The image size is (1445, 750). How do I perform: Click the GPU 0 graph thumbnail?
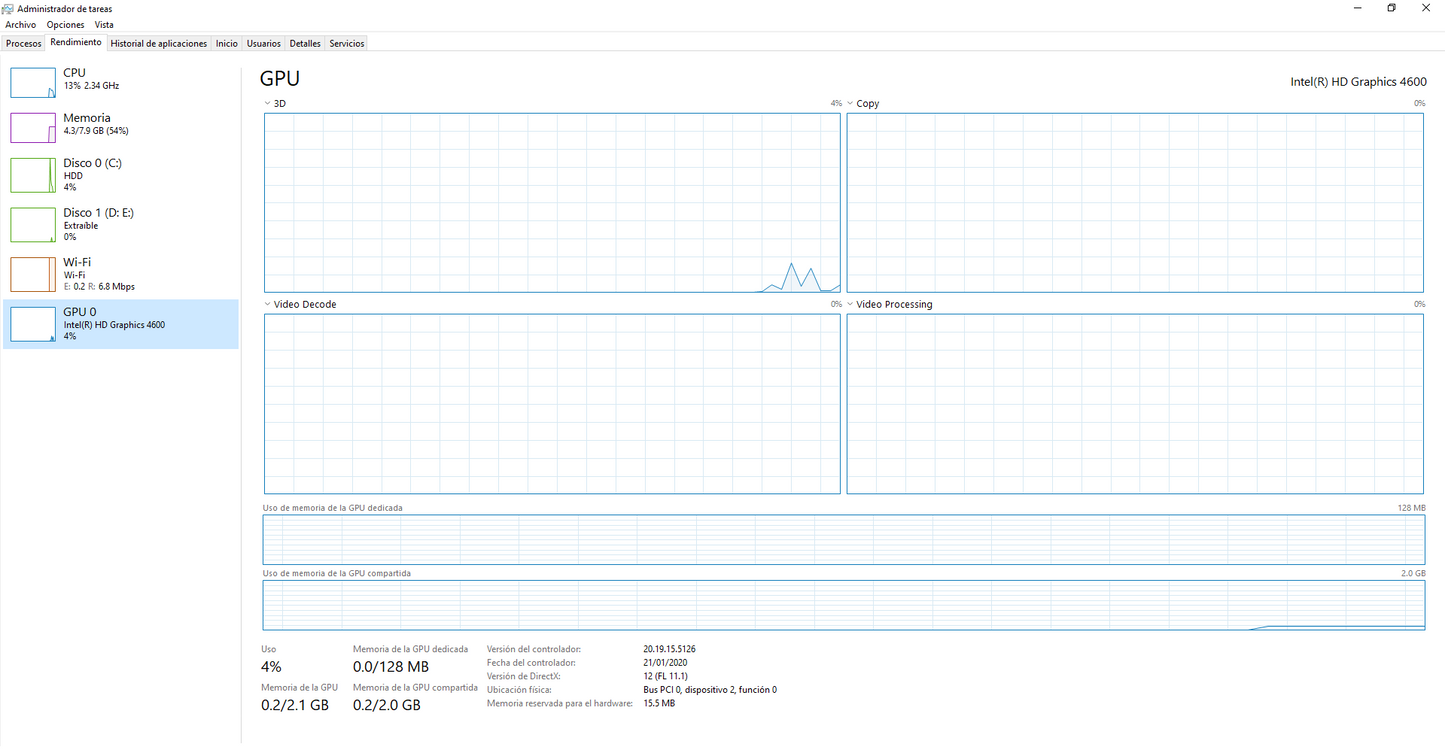(x=33, y=324)
